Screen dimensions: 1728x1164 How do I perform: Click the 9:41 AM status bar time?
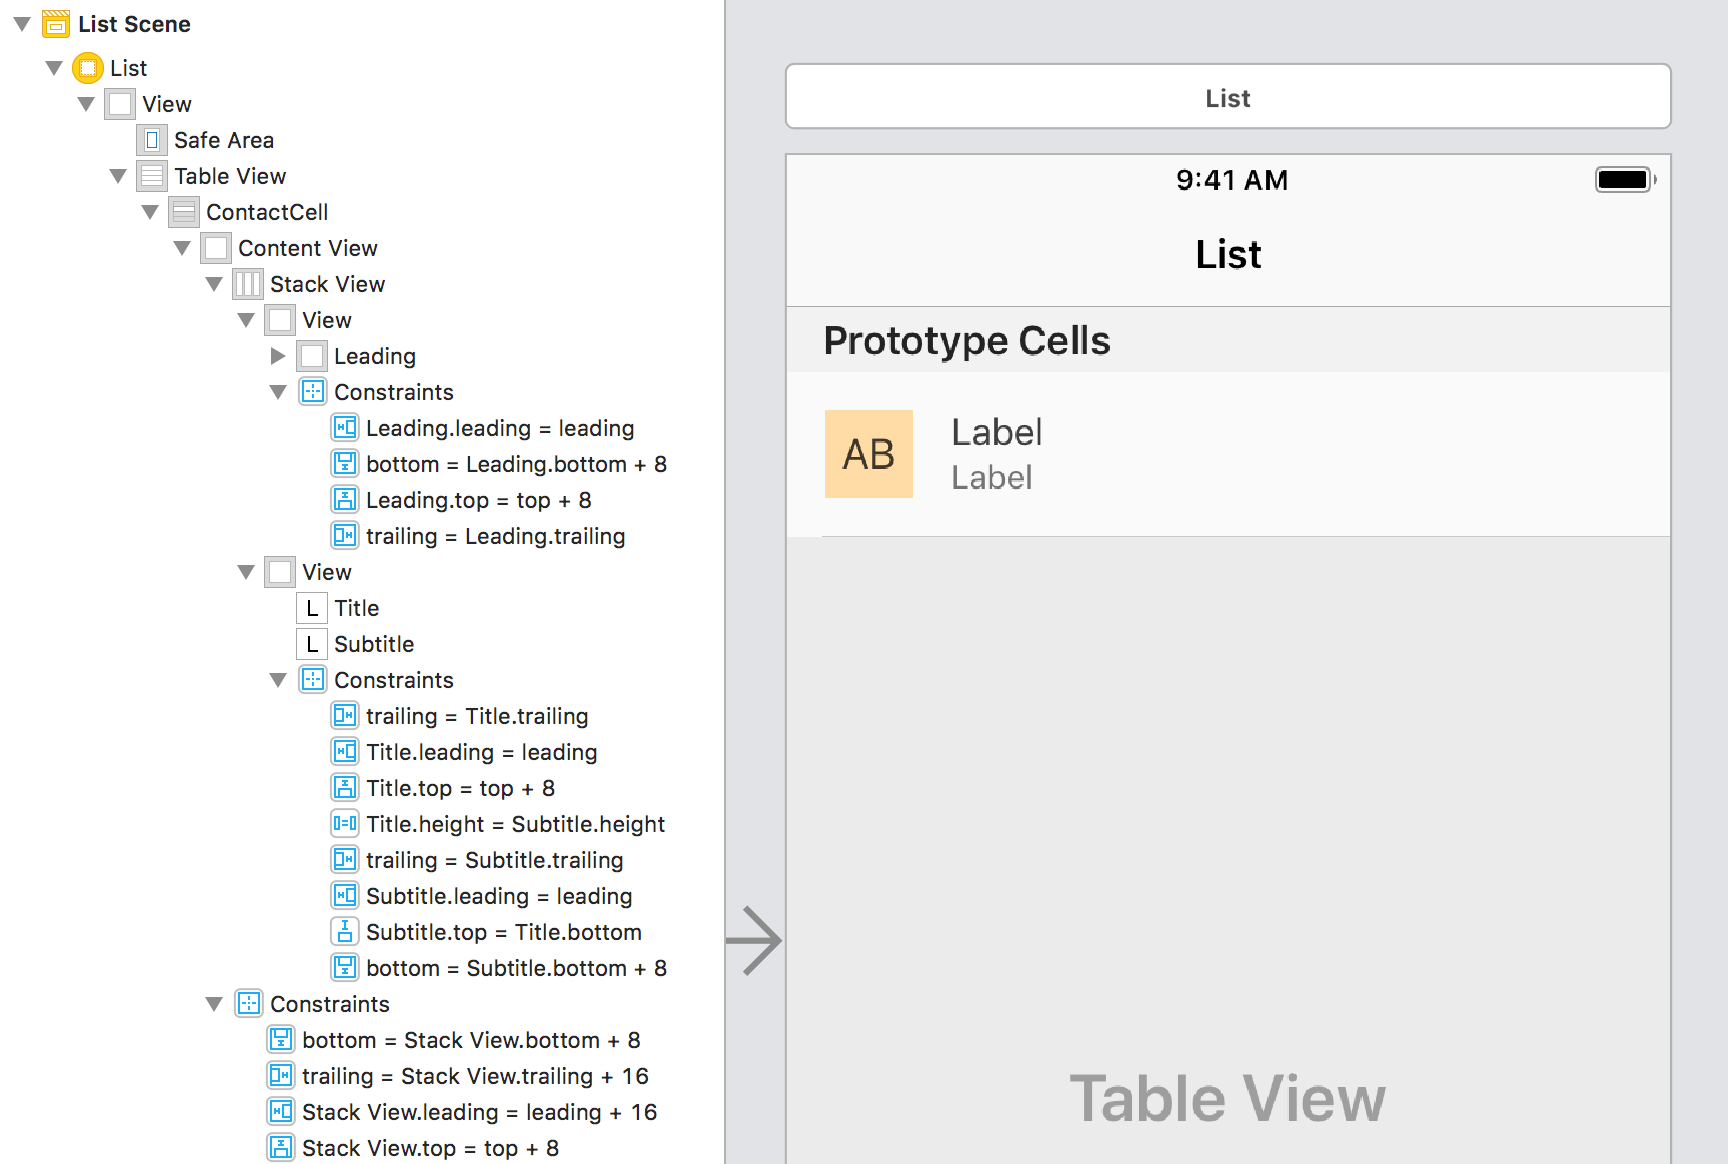click(x=1232, y=180)
